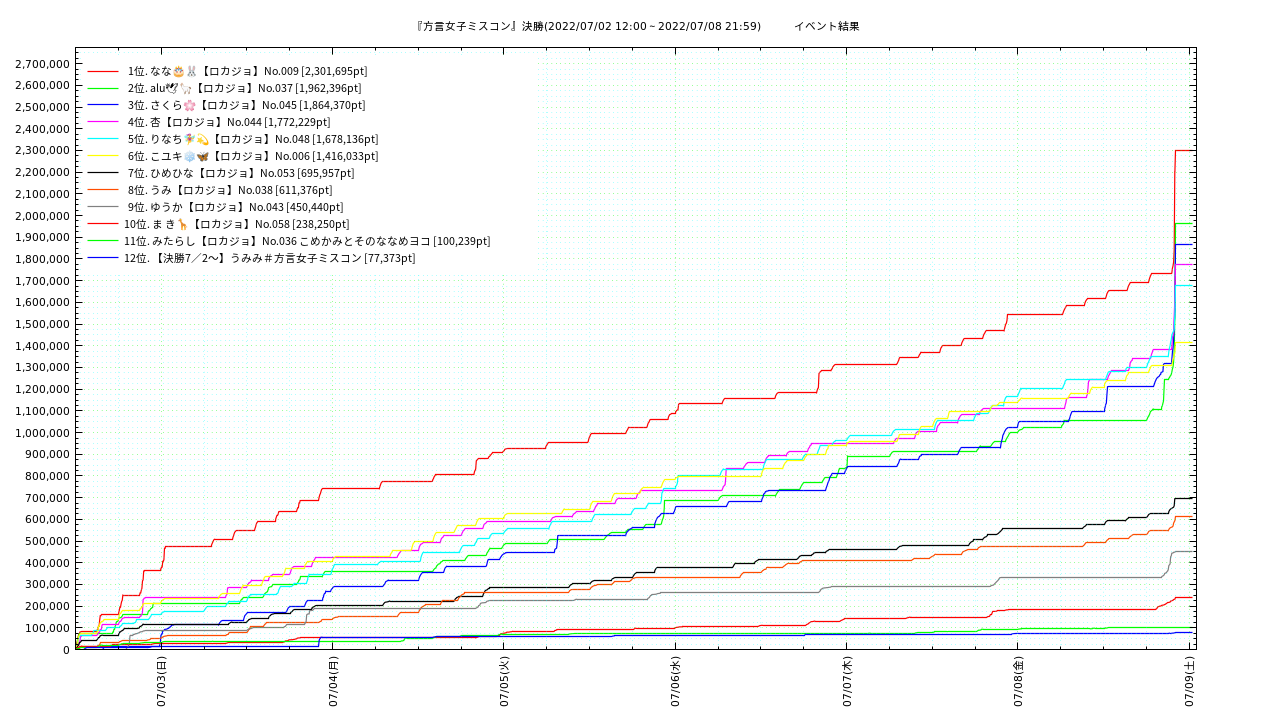Viewport: 1280px width, 720px height.
Task: Click the 07/07(木) date label on x-axis
Action: click(847, 681)
